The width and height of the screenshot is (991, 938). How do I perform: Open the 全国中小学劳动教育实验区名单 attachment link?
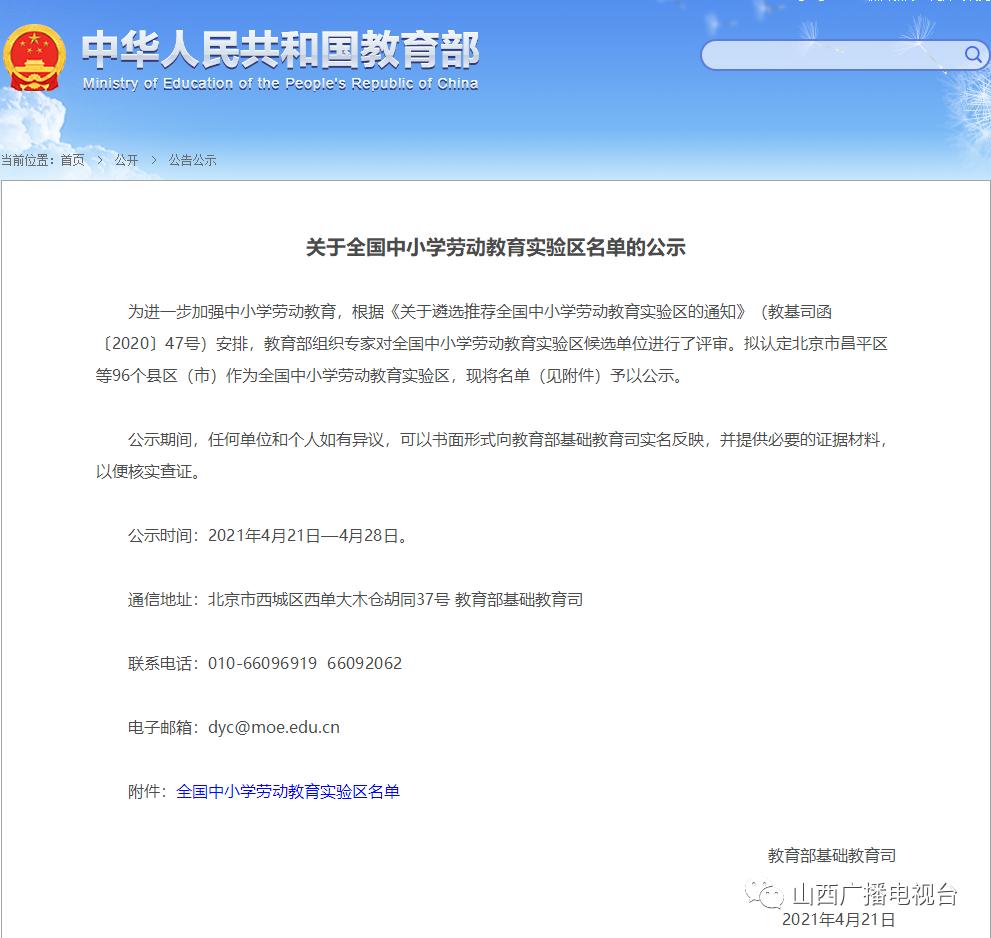point(289,791)
